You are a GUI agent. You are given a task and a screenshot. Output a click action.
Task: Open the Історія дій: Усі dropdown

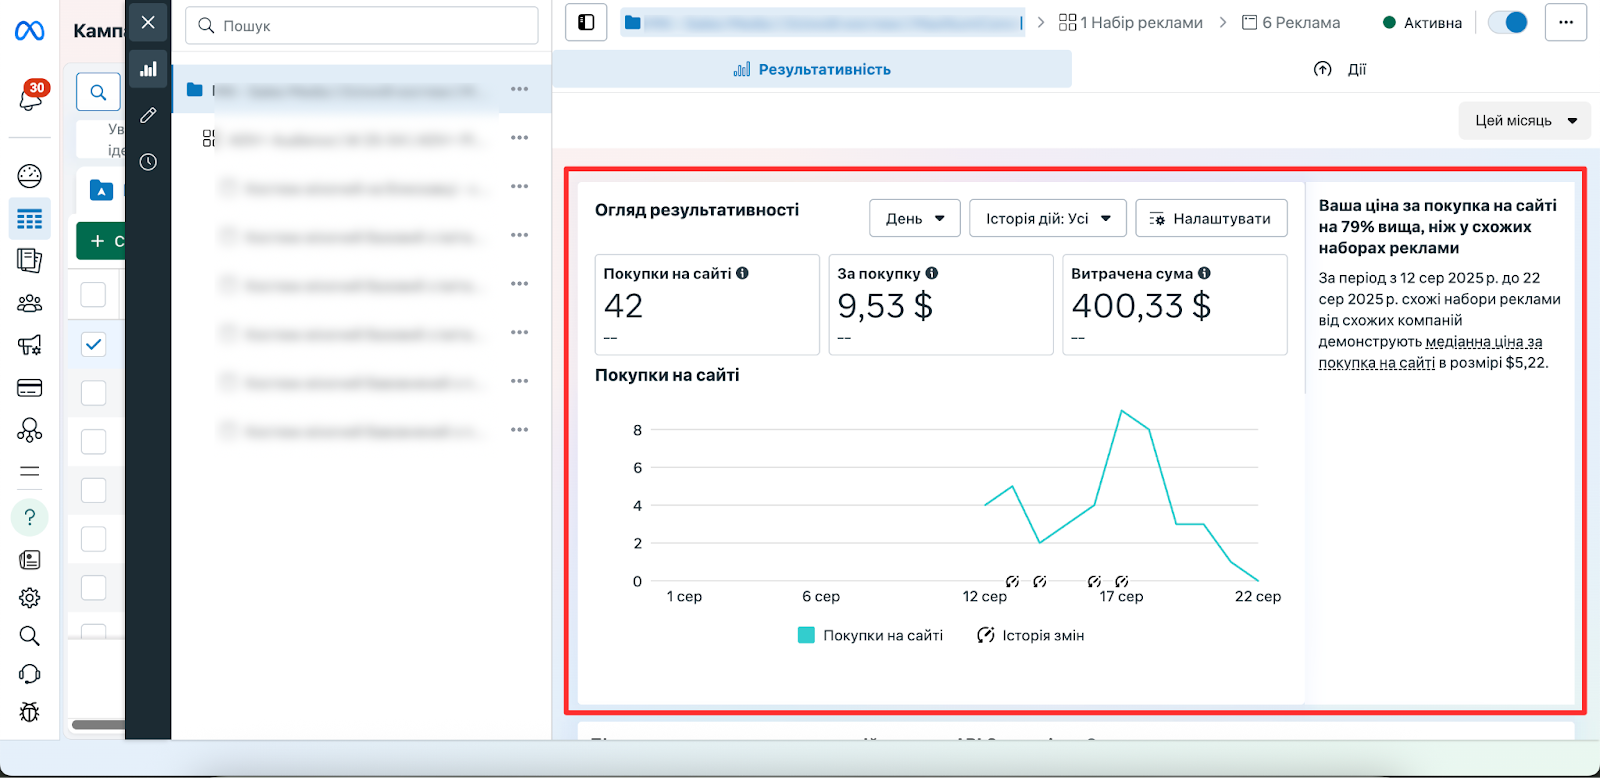[1048, 218]
